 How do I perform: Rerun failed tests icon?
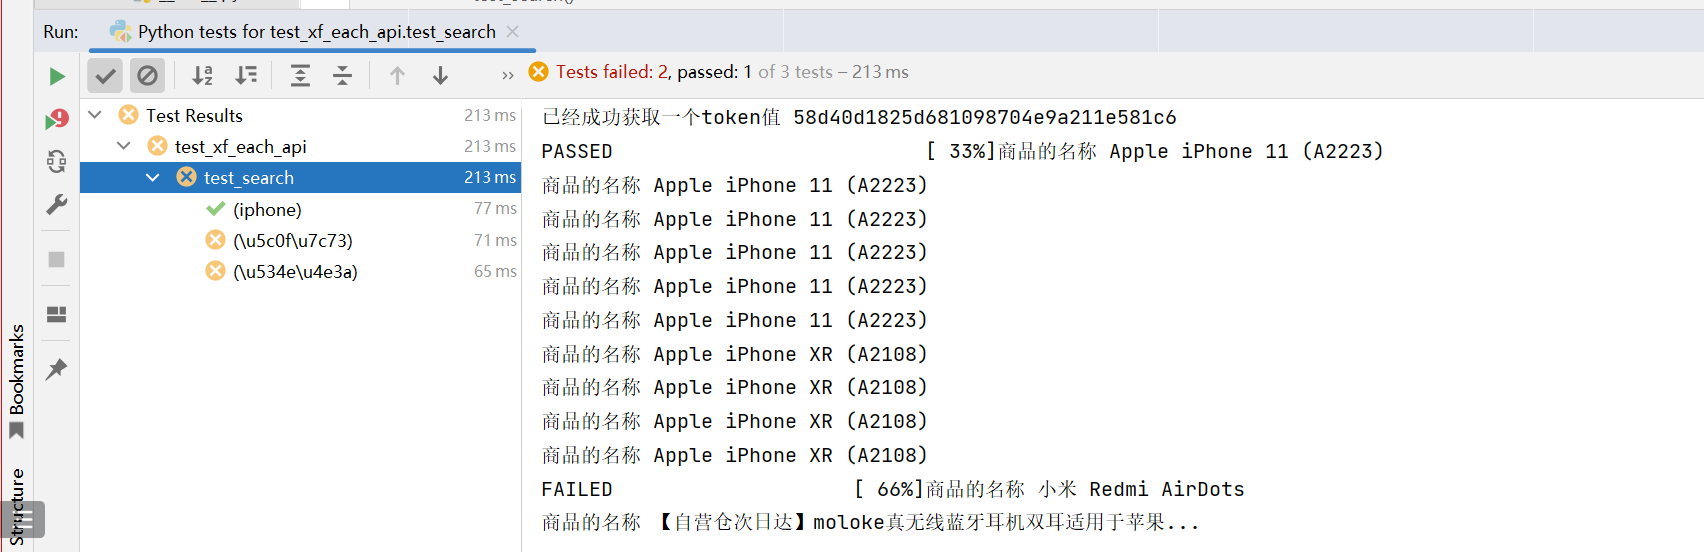tap(57, 119)
